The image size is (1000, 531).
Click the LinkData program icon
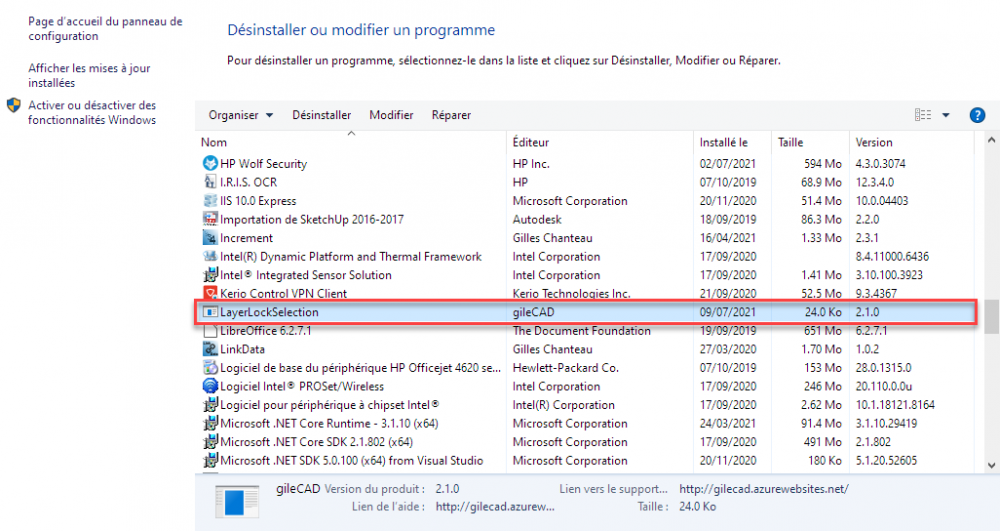click(x=210, y=349)
